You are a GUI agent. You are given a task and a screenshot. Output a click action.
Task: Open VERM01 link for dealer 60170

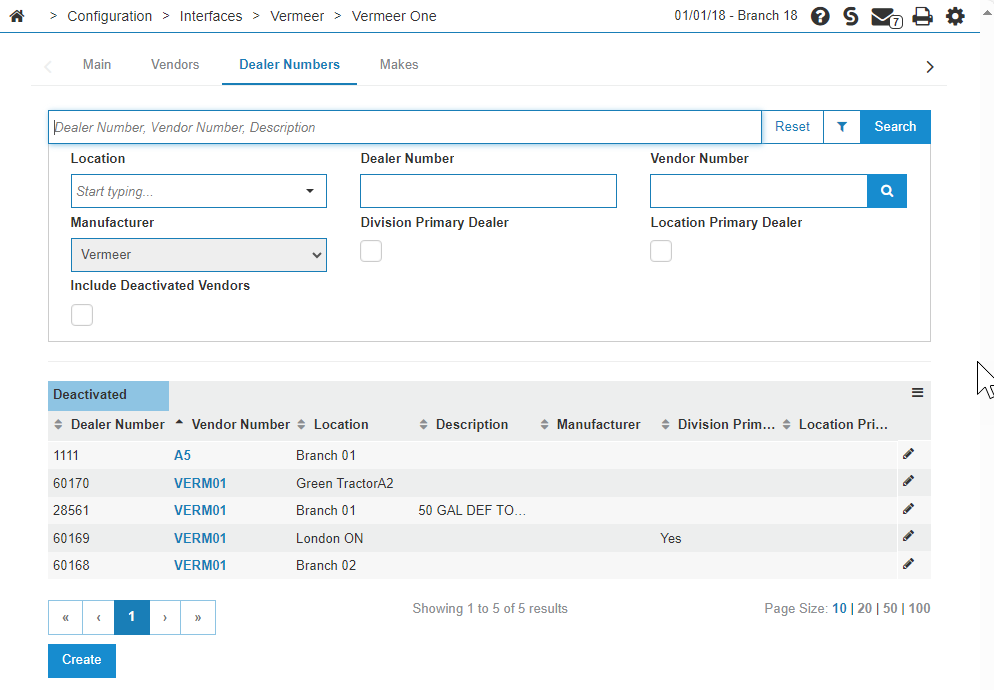click(x=200, y=483)
